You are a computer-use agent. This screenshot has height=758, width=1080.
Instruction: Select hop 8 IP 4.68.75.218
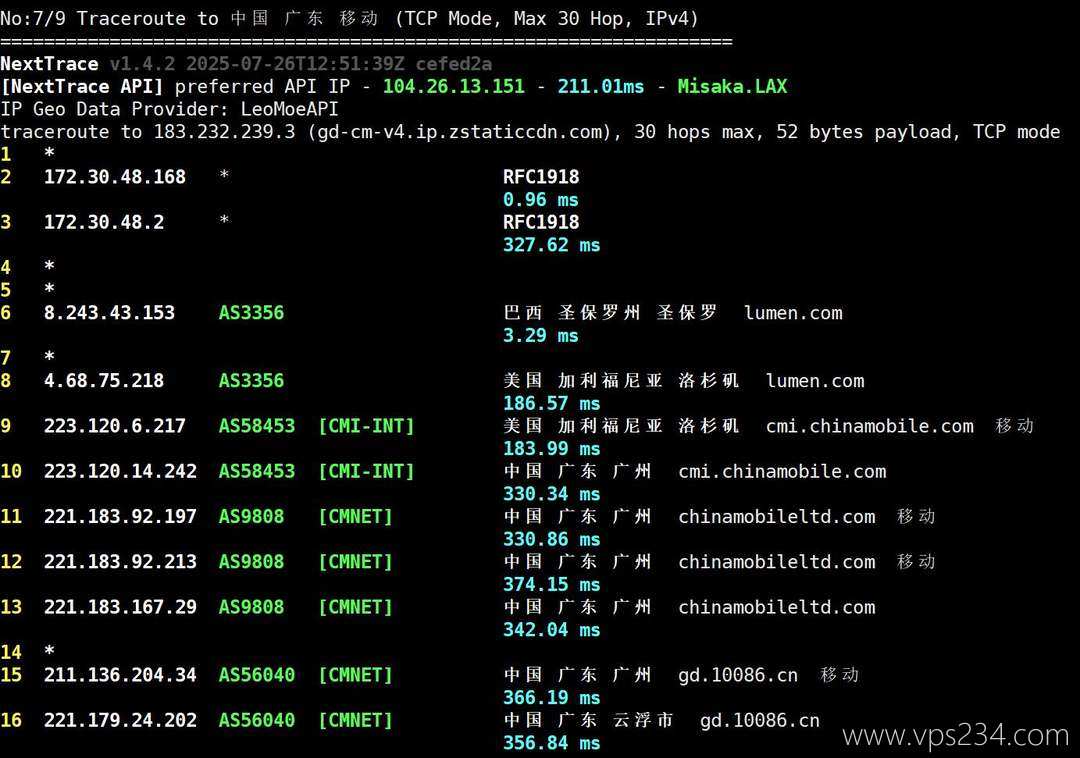(x=104, y=381)
